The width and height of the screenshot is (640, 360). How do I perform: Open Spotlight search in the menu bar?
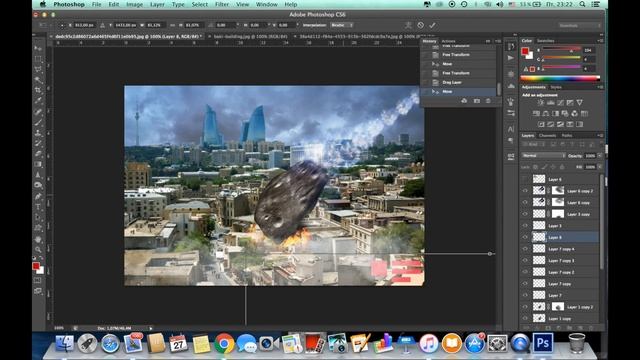pos(582,4)
